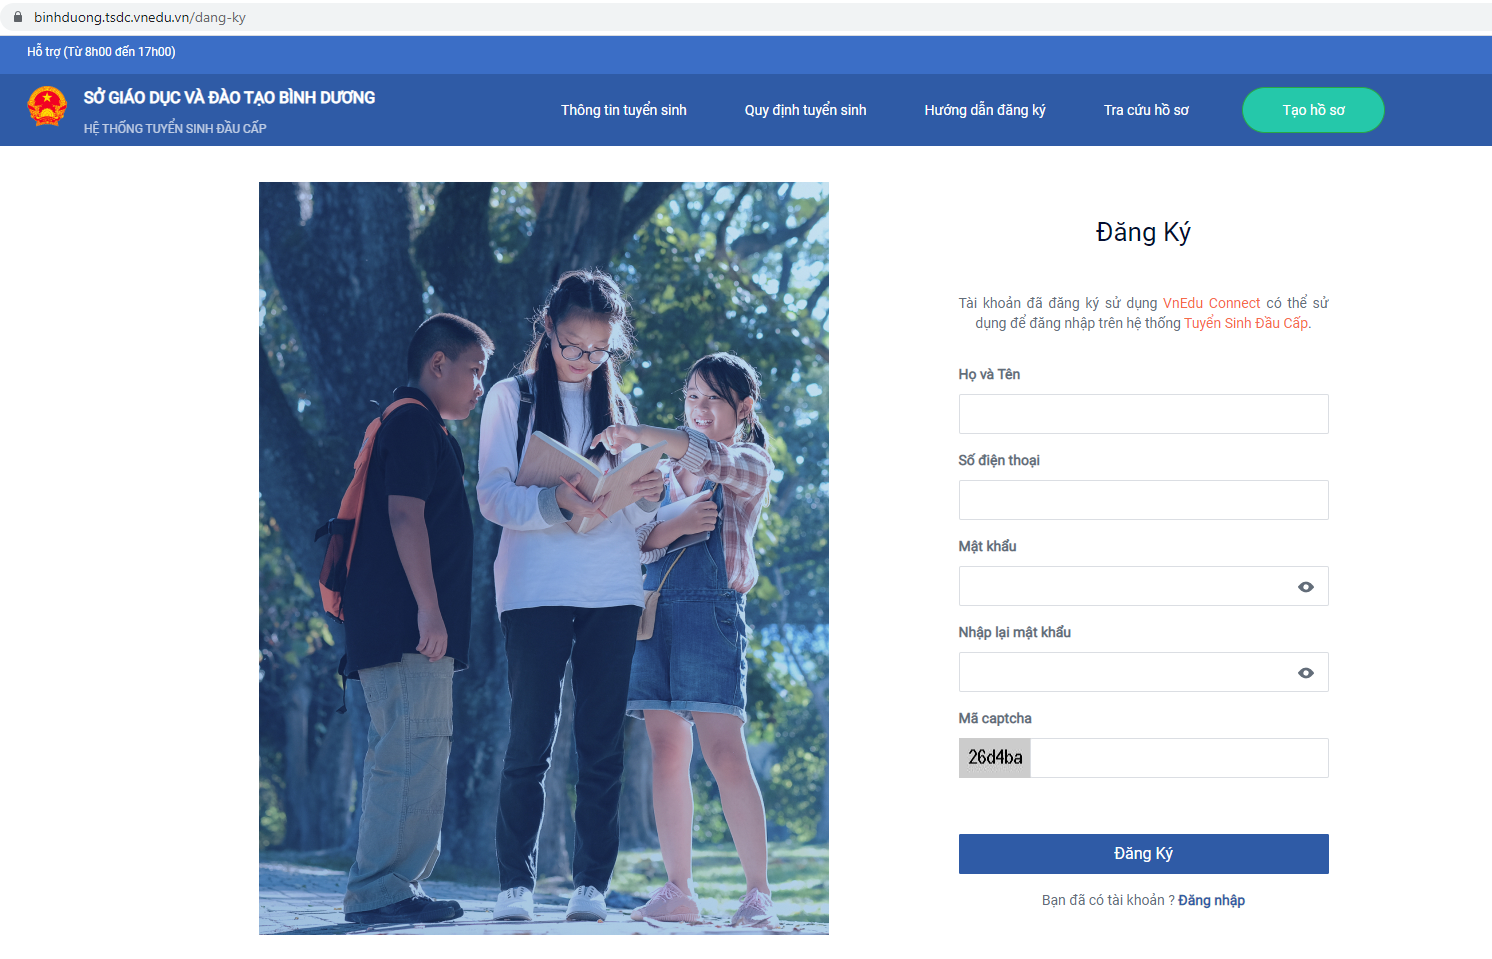The image size is (1492, 959).
Task: Focus the Họ và Tên input field
Action: (x=1143, y=414)
